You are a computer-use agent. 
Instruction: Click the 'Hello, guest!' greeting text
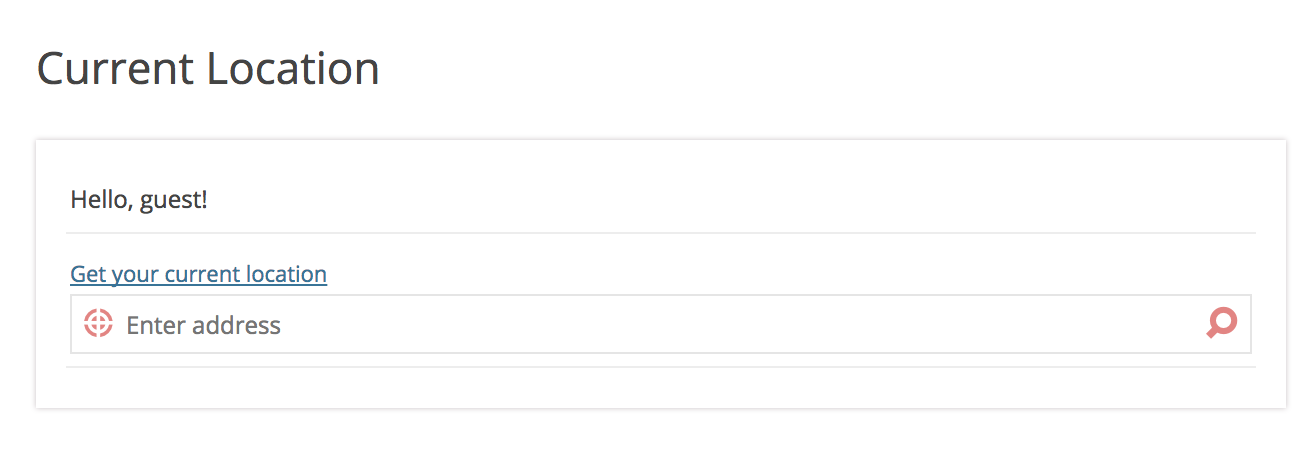point(139,200)
